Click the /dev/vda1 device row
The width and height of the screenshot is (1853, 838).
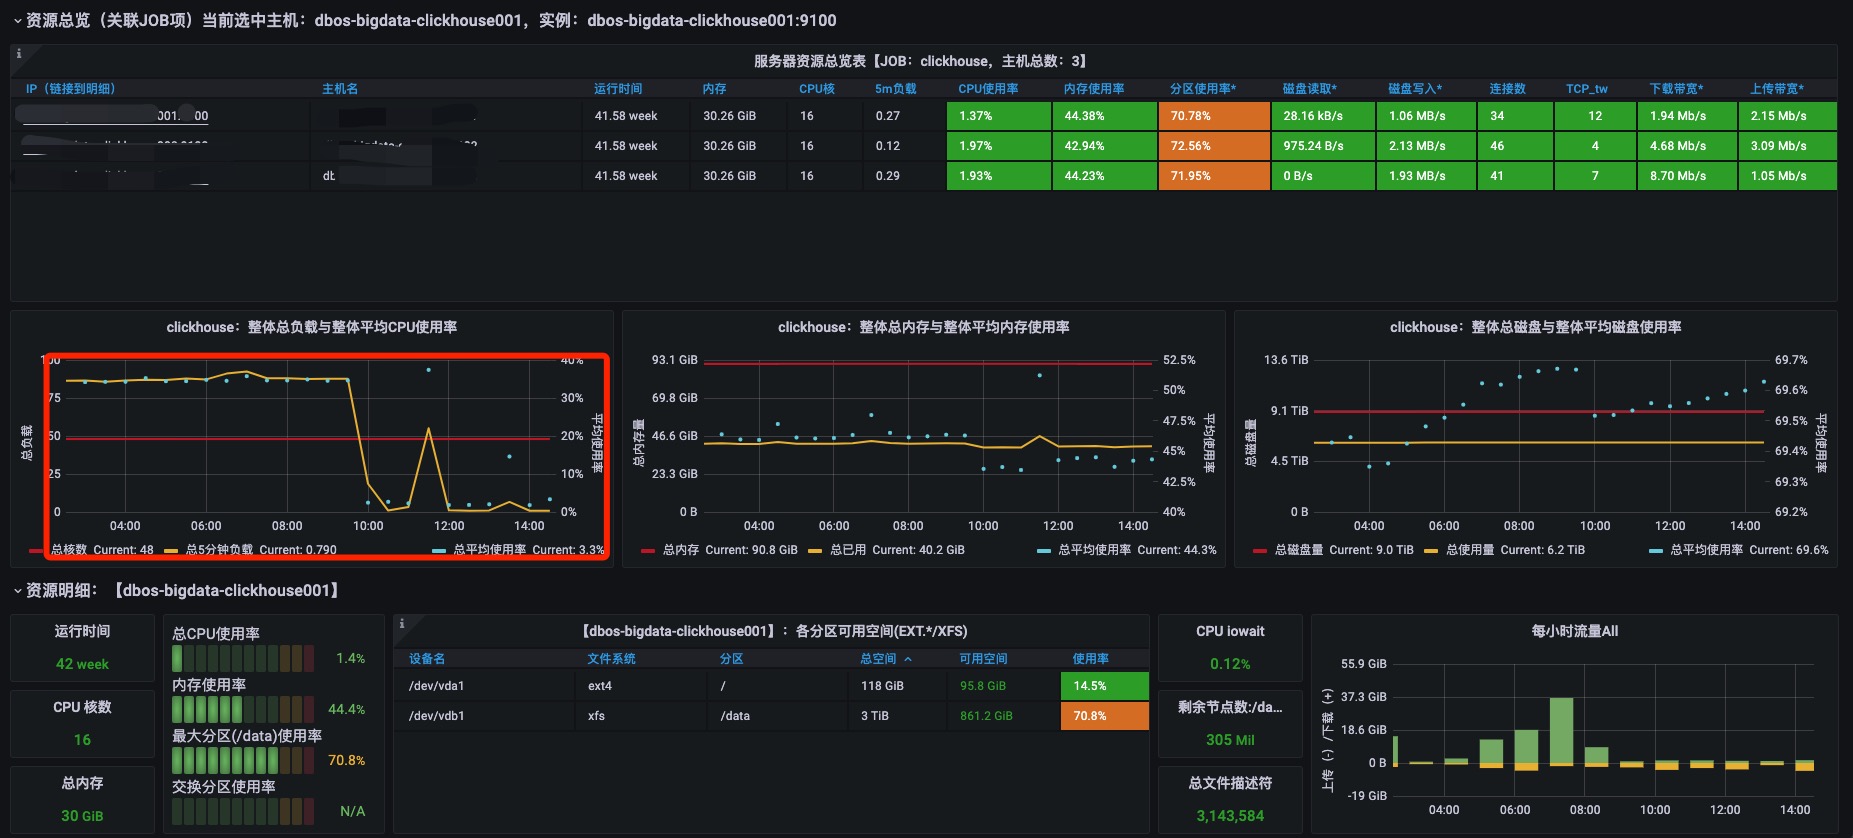click(771, 686)
